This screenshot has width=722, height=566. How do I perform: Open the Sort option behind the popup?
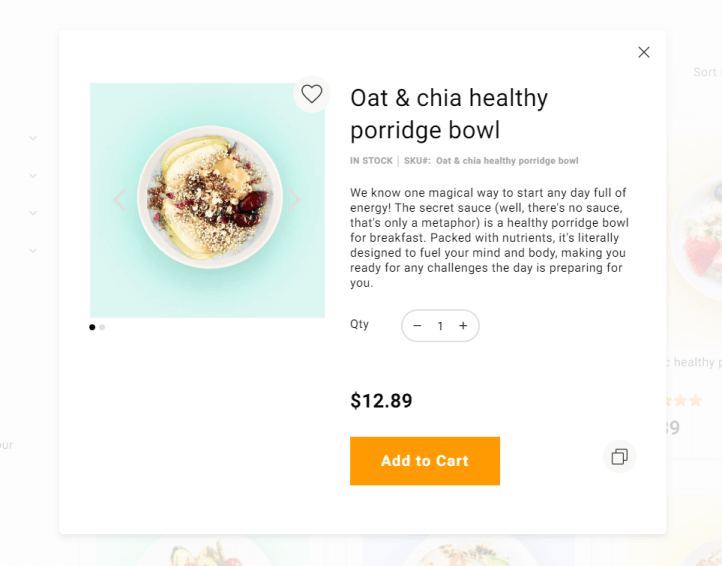click(705, 72)
